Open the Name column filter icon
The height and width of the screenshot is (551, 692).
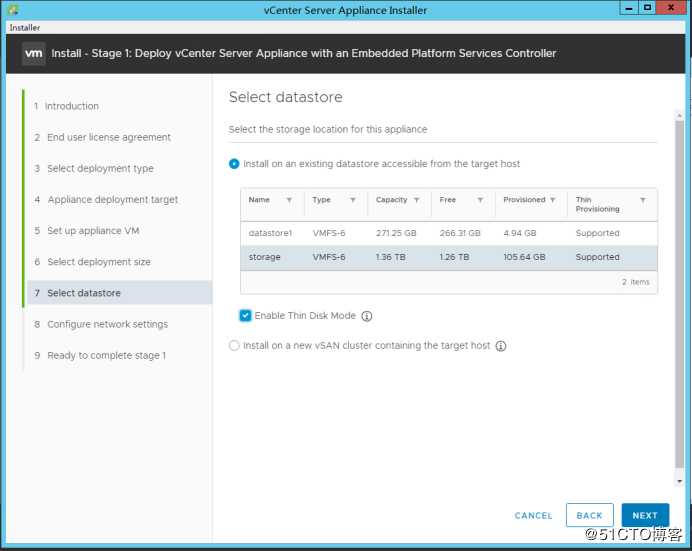coord(289,200)
